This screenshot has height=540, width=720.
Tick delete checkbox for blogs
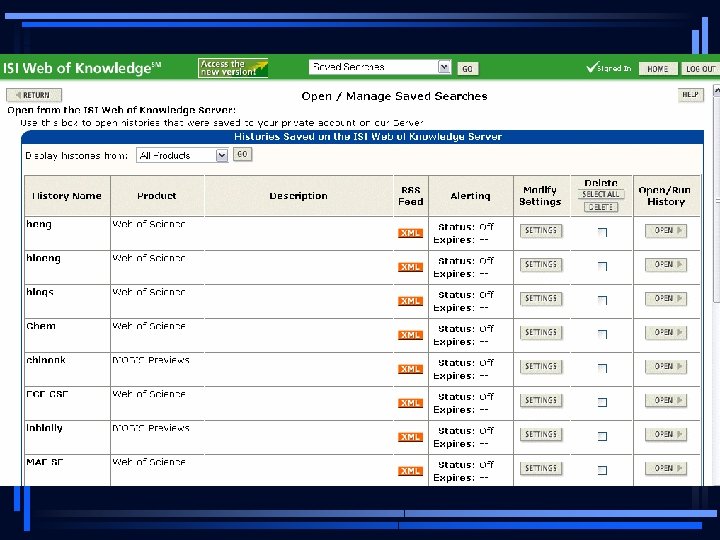pos(602,300)
